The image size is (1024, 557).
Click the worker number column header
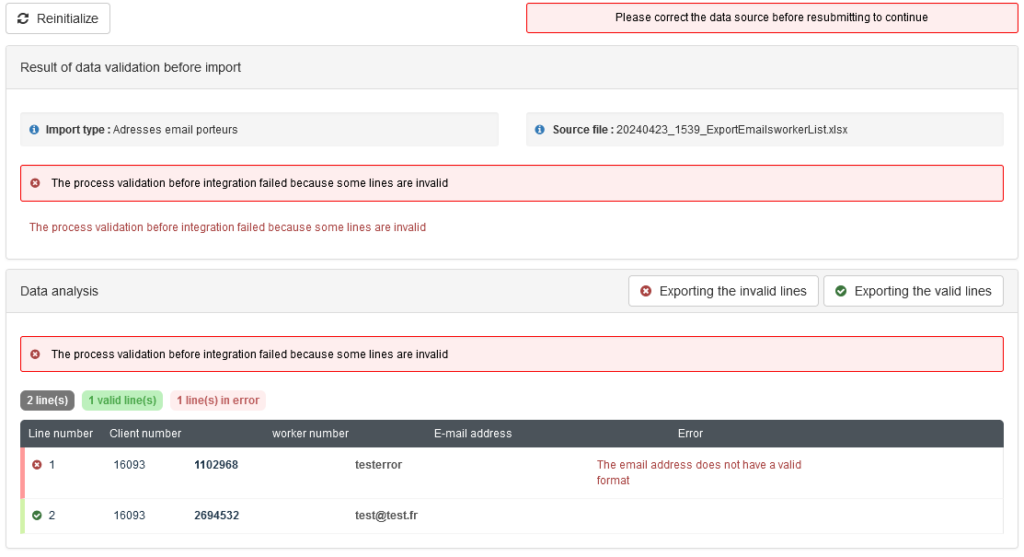(x=310, y=434)
